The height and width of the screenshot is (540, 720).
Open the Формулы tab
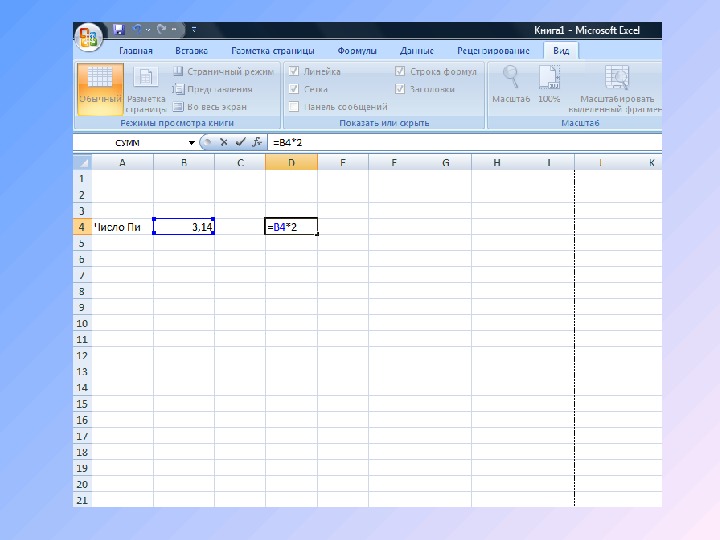[357, 51]
